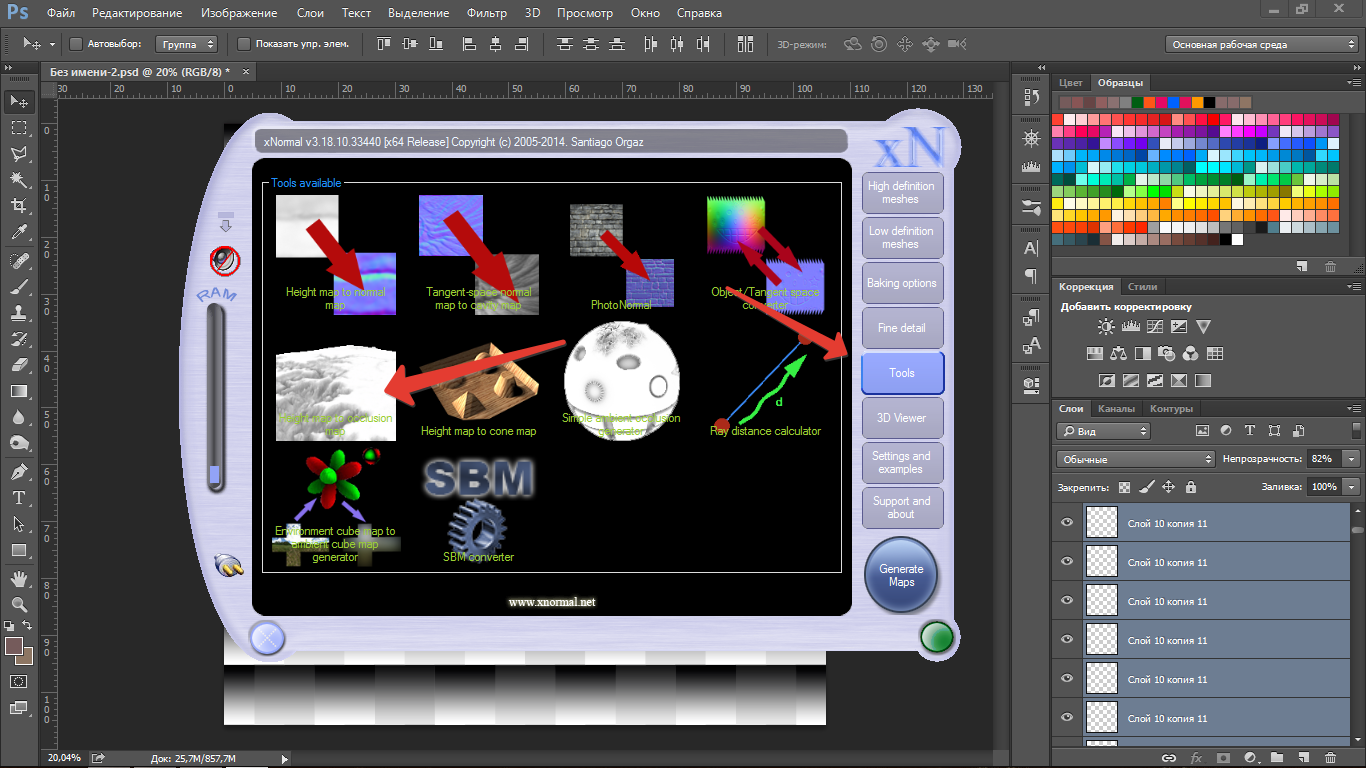1366x768 pixels.
Task: Open the Фильтр menu
Action: pyautogui.click(x=486, y=13)
